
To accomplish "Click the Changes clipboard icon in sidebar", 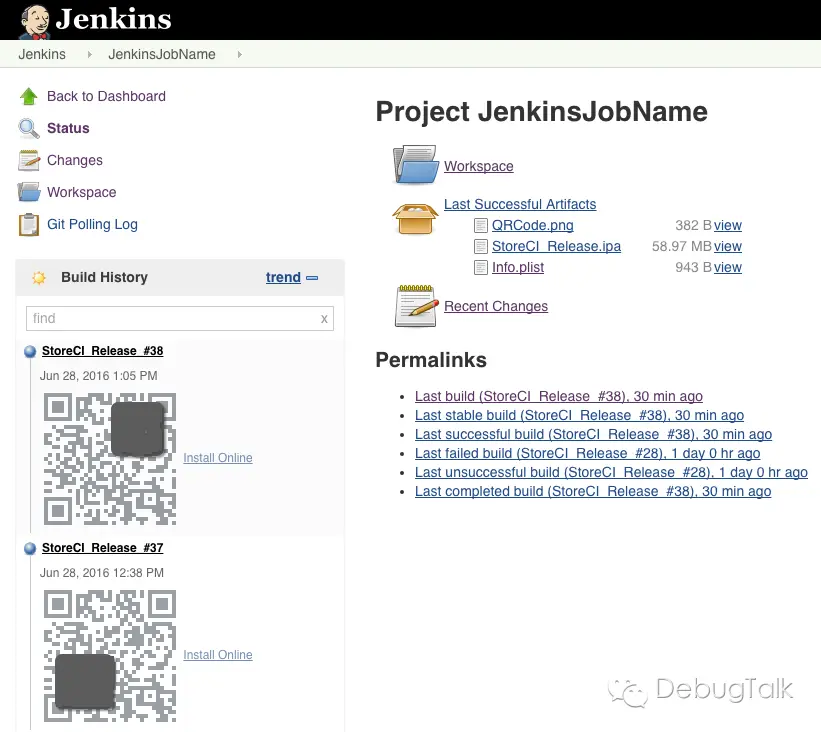I will tap(27, 160).
